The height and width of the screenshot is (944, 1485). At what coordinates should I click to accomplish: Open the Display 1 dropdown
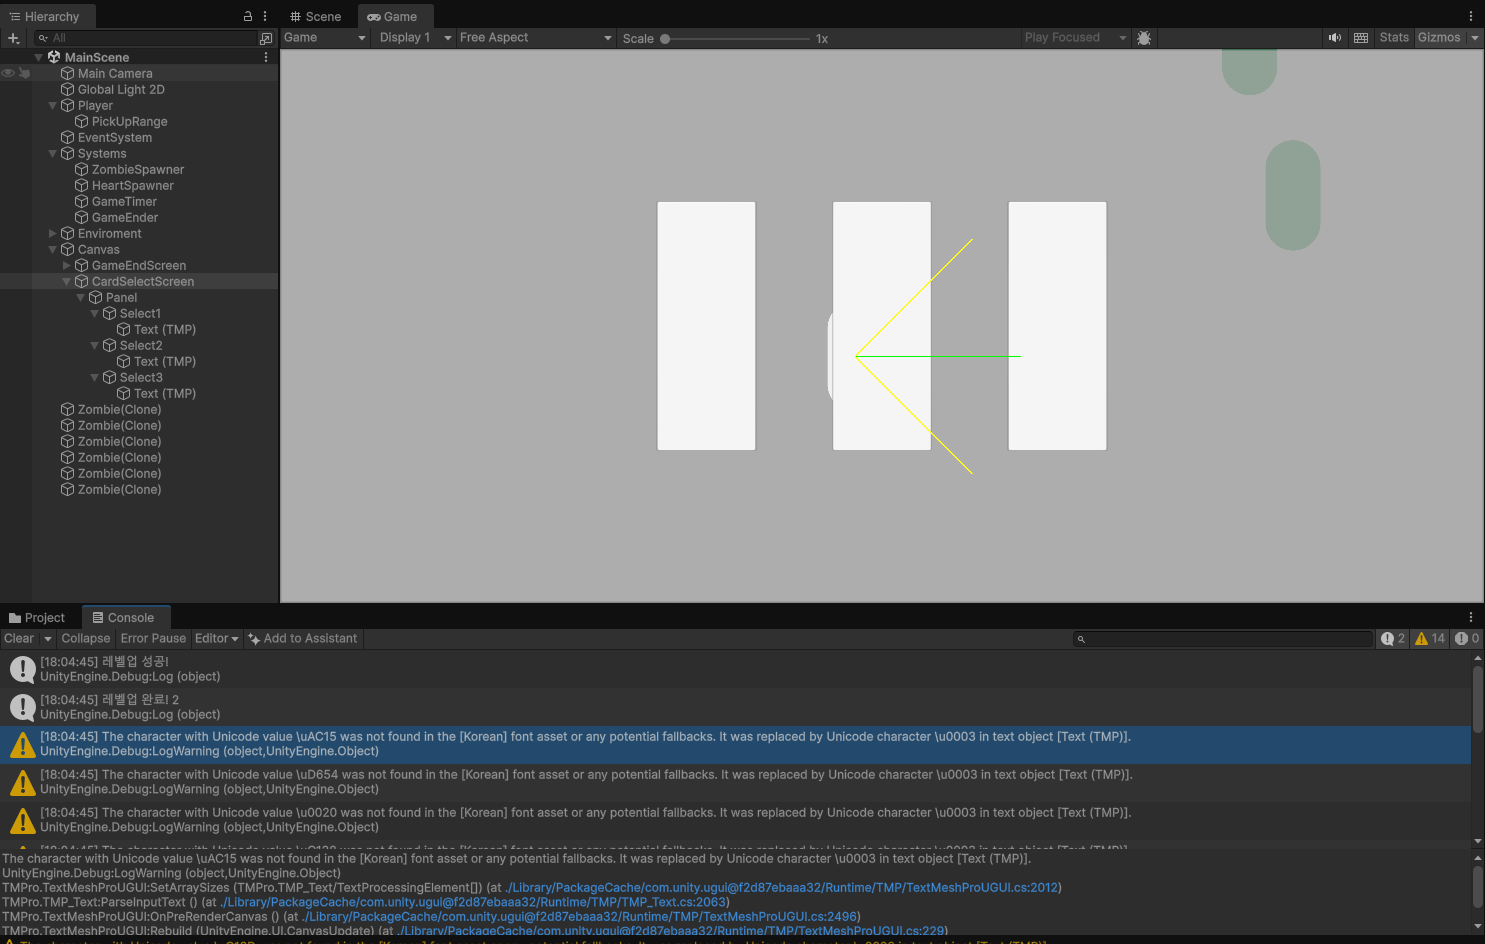pyautogui.click(x=416, y=38)
